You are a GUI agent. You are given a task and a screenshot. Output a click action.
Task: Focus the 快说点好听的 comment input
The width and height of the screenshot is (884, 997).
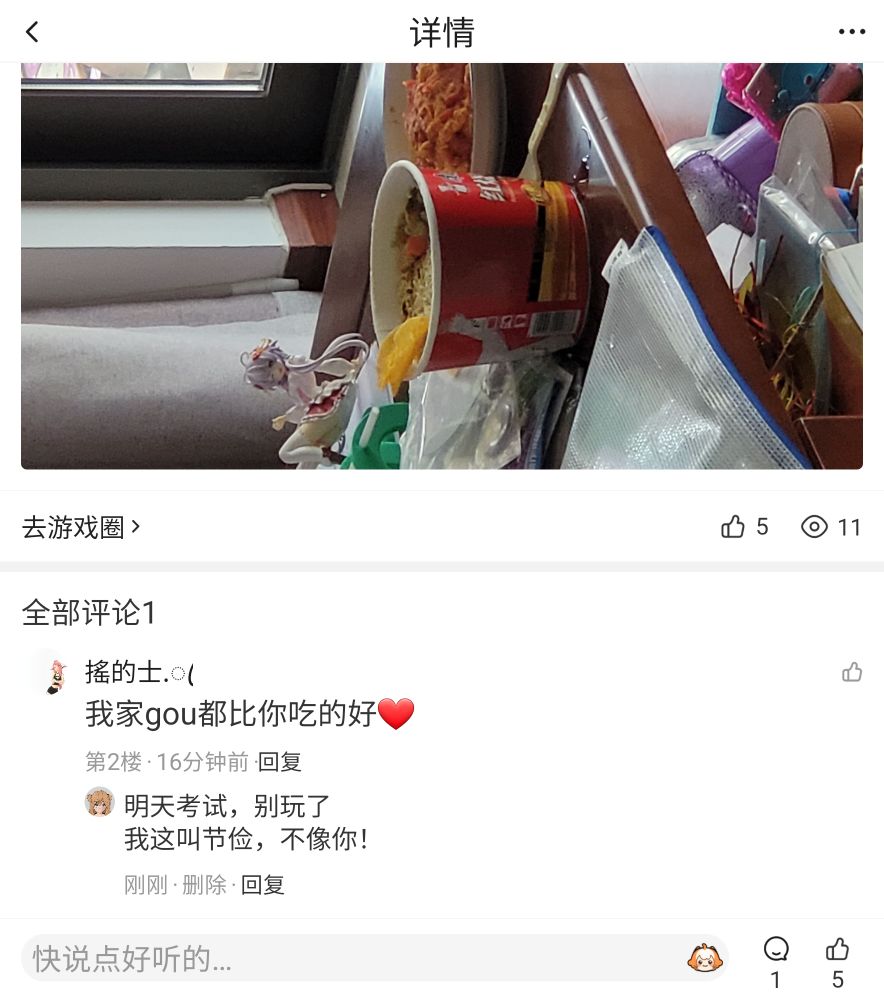click(356, 958)
